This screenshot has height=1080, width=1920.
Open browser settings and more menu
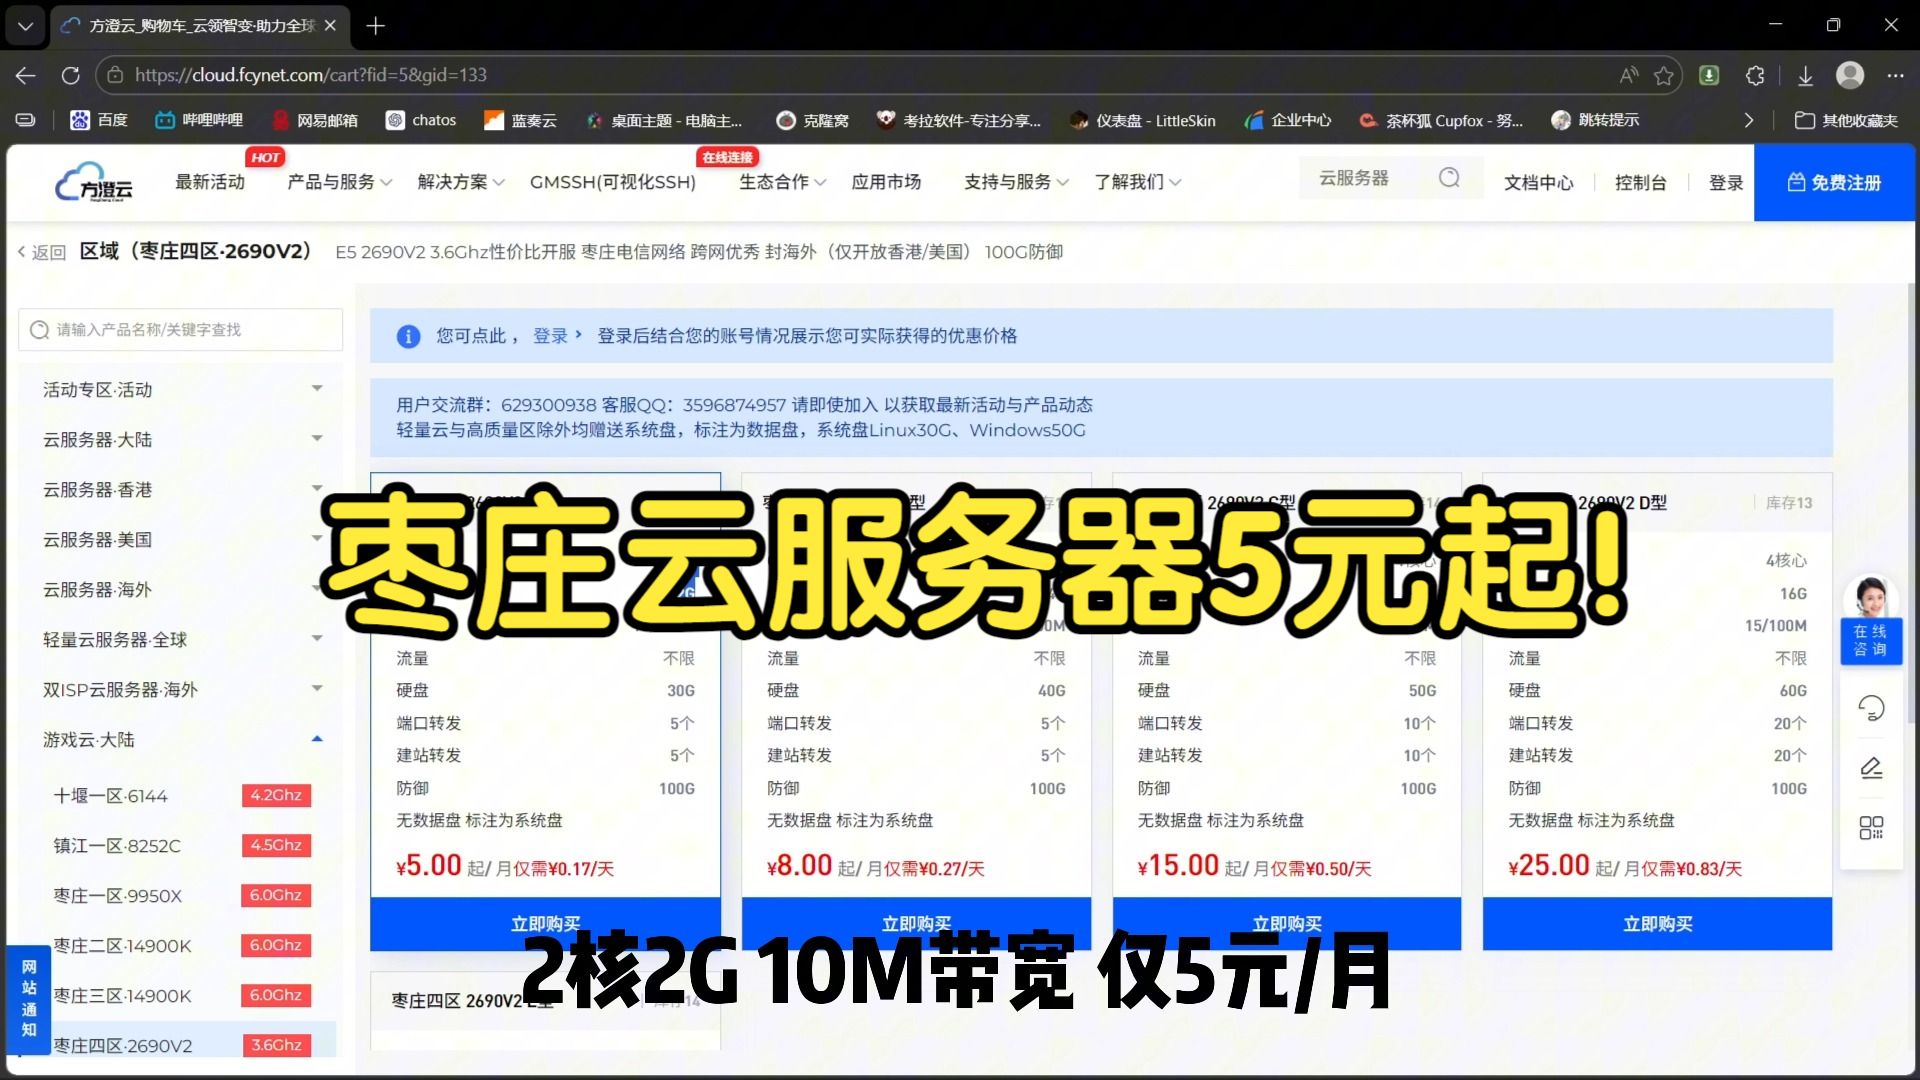pyautogui.click(x=1895, y=75)
